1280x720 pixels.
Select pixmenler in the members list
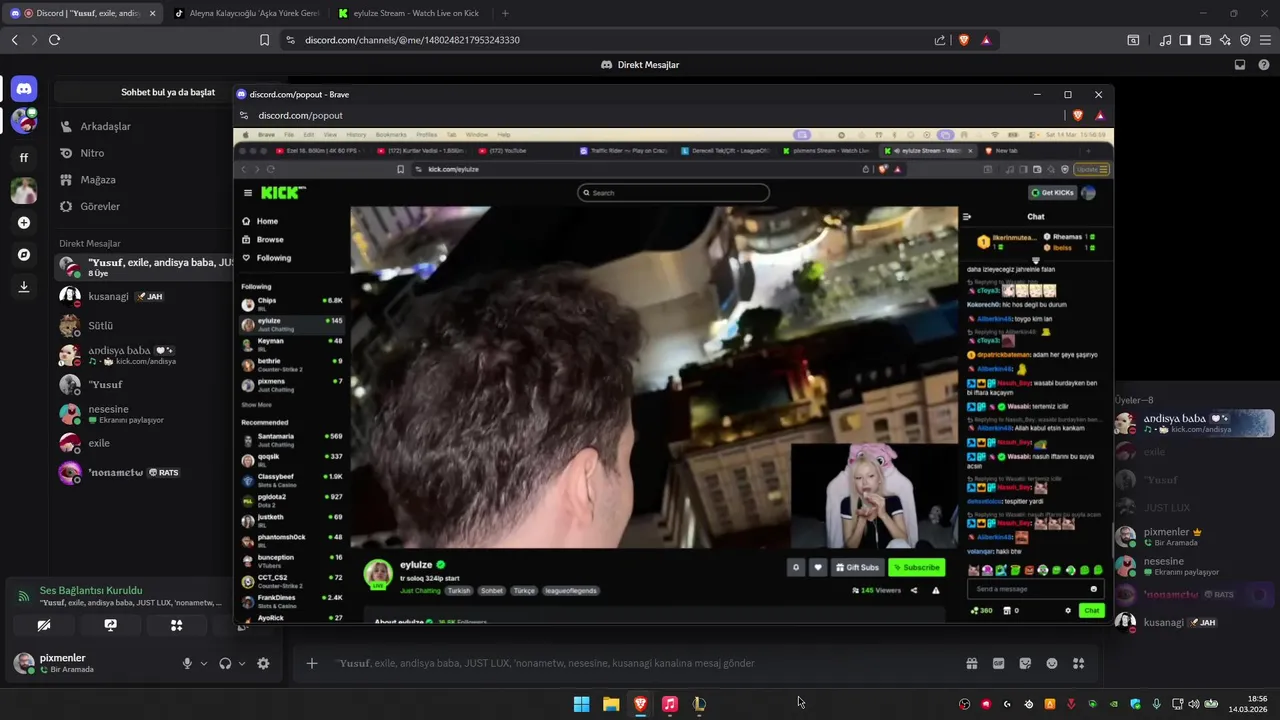[1195, 537]
